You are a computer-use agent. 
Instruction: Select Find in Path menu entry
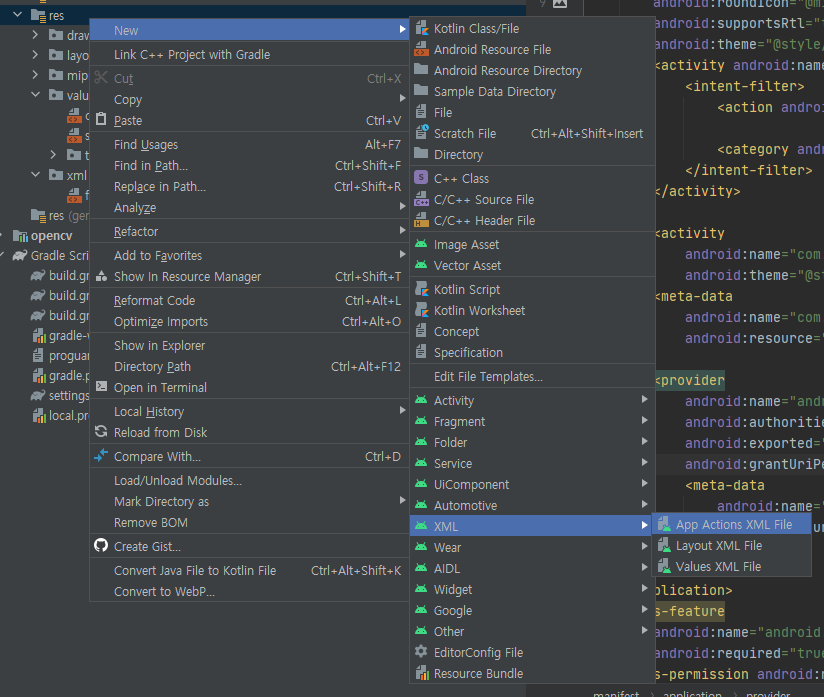249,166
